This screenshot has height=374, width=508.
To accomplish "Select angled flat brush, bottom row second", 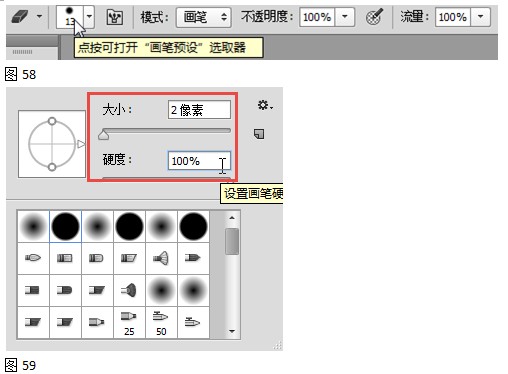I will (x=65, y=322).
